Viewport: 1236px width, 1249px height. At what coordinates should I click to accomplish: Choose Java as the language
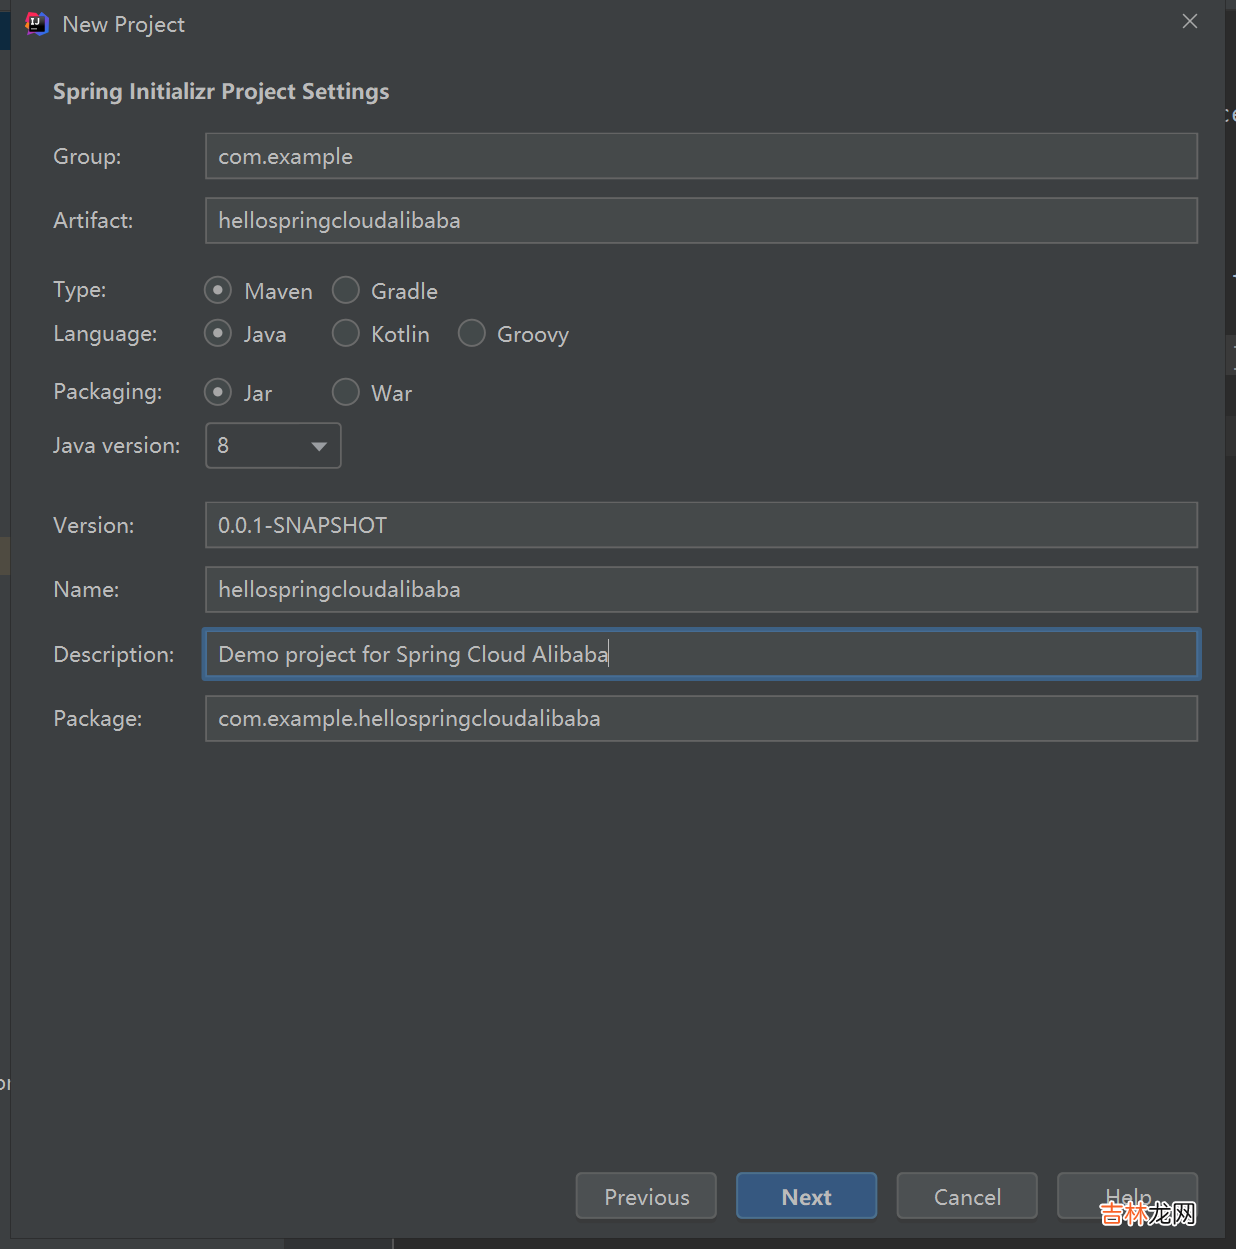(218, 334)
